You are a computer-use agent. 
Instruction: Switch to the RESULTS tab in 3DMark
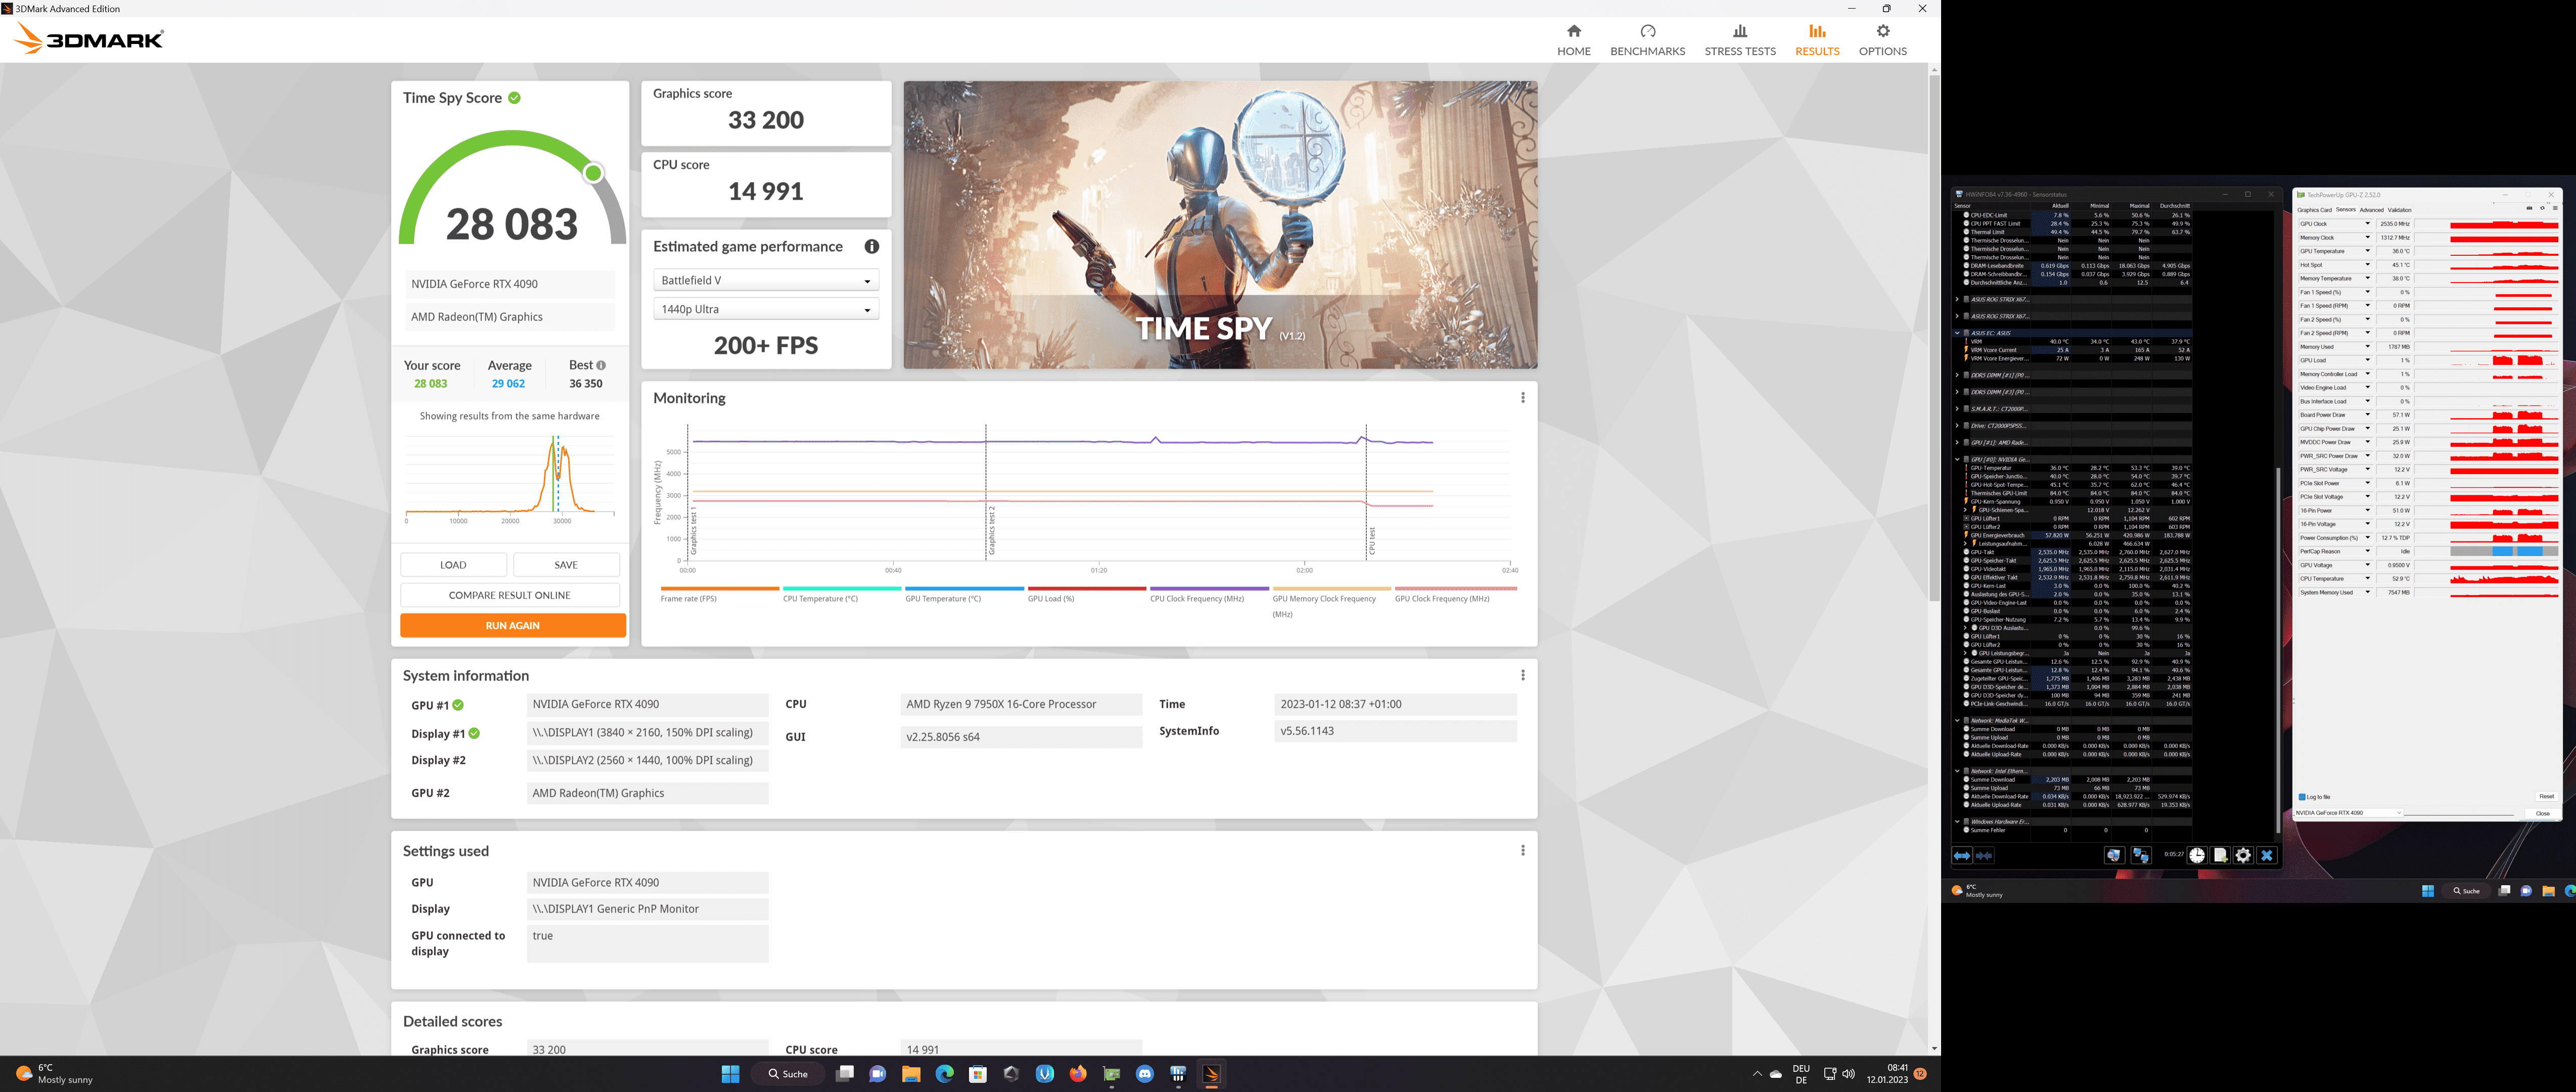click(x=1816, y=40)
